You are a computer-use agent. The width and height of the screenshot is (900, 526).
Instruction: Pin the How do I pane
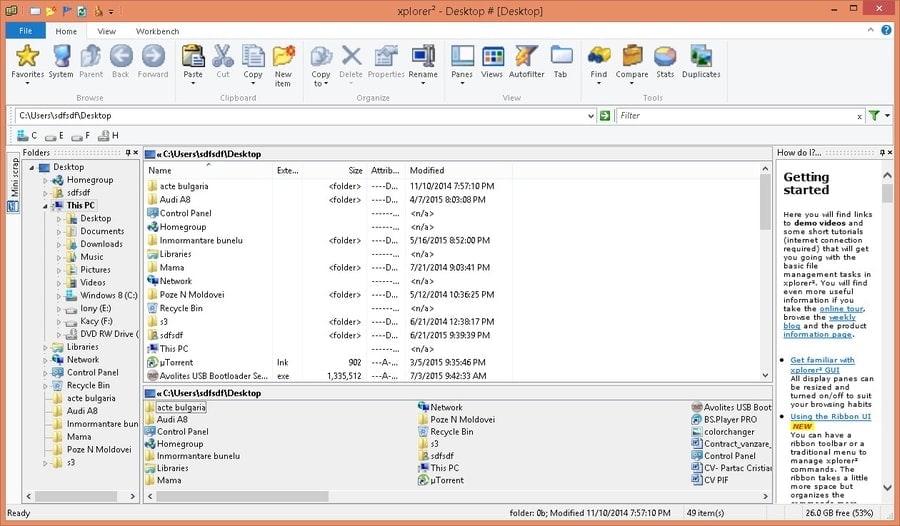882,153
